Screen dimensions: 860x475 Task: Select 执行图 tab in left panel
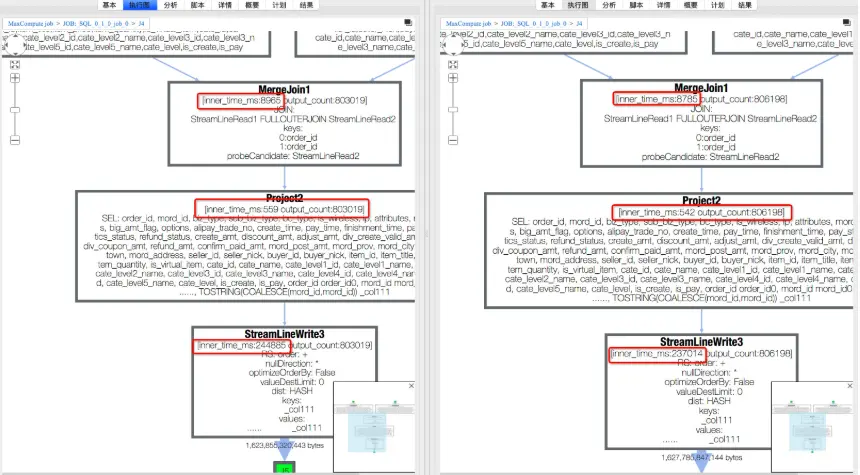140,5
